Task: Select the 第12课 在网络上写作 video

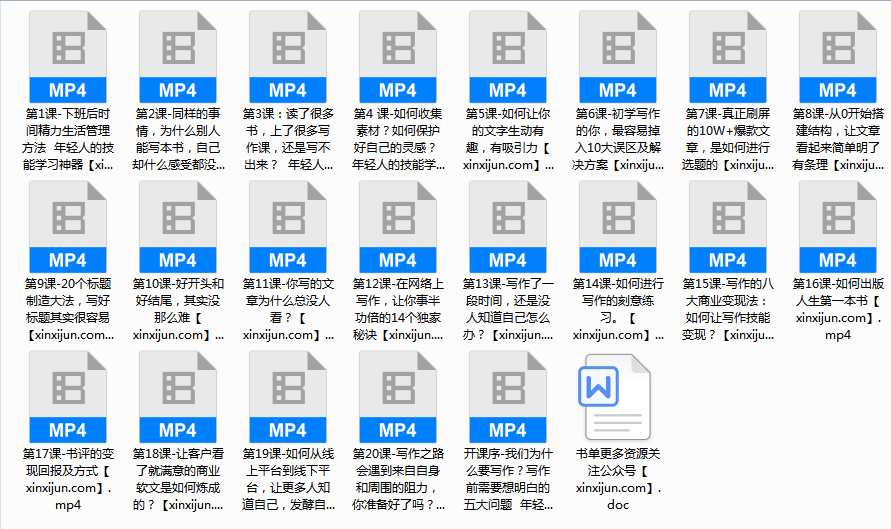Action: point(398,227)
